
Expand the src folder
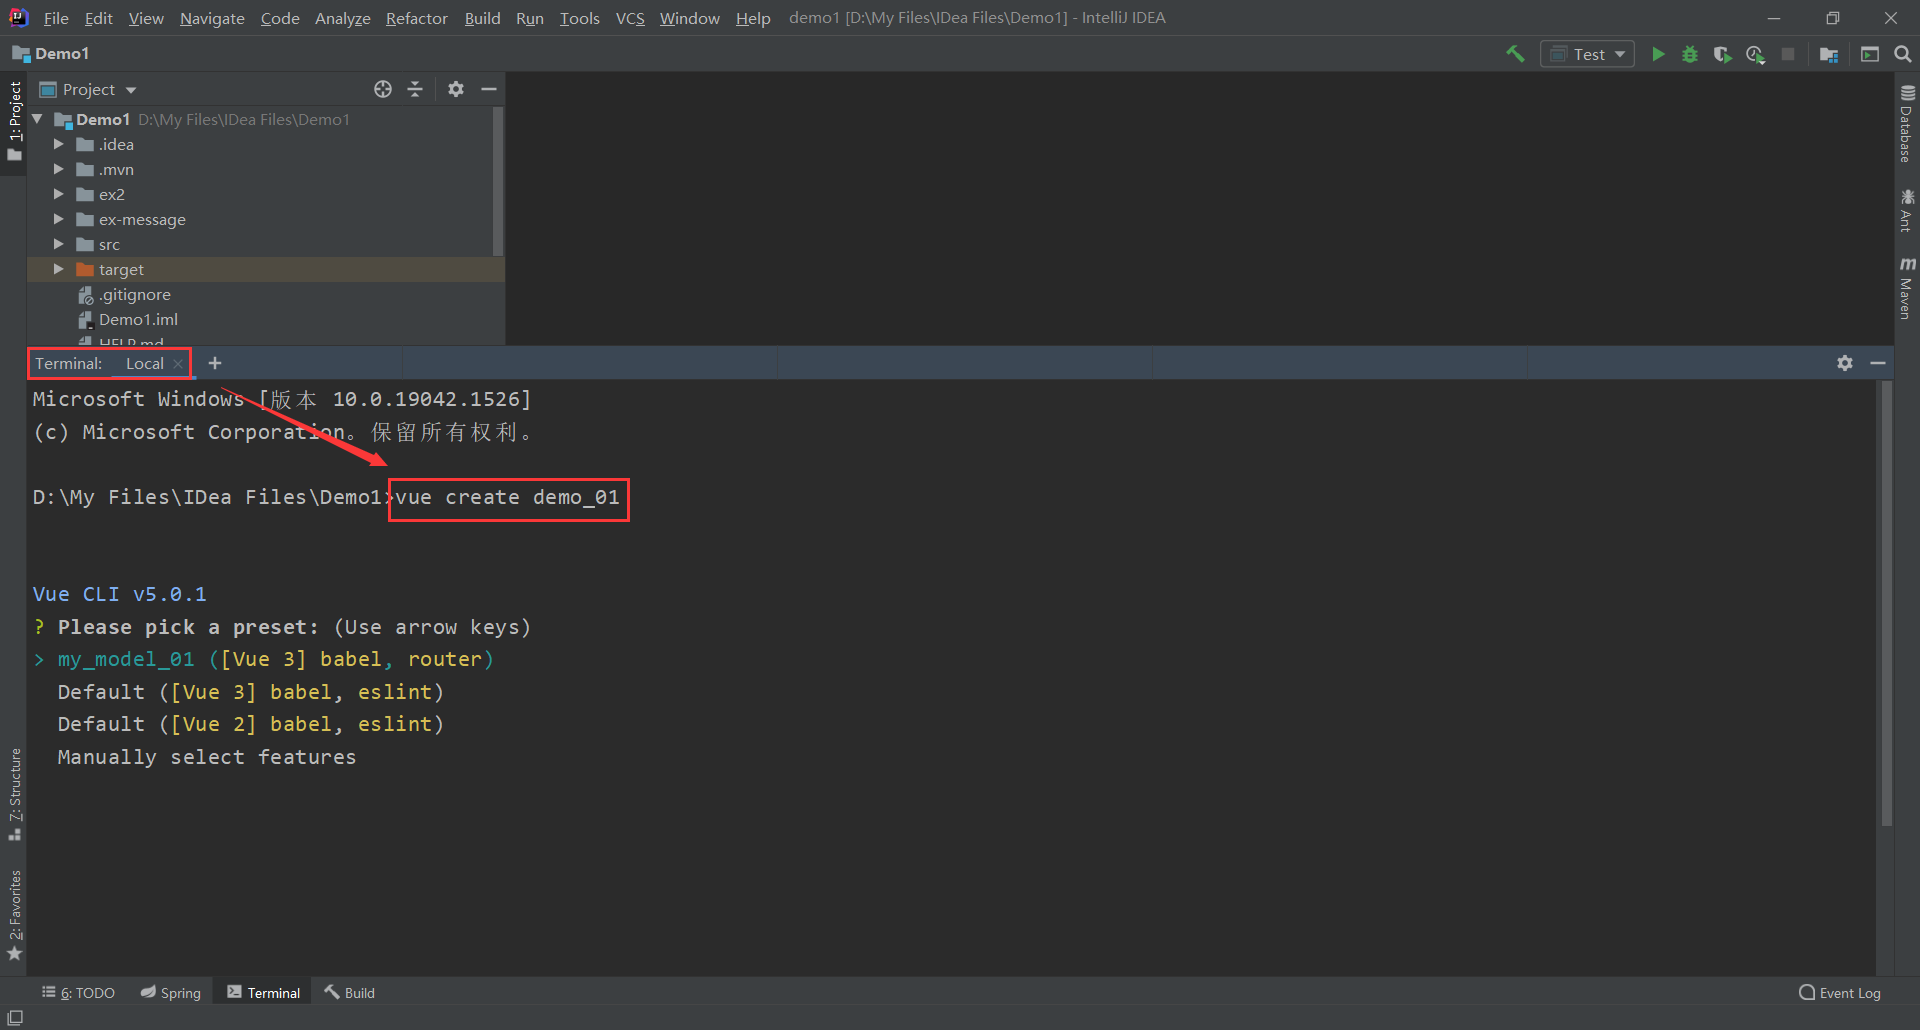pyautogui.click(x=58, y=244)
